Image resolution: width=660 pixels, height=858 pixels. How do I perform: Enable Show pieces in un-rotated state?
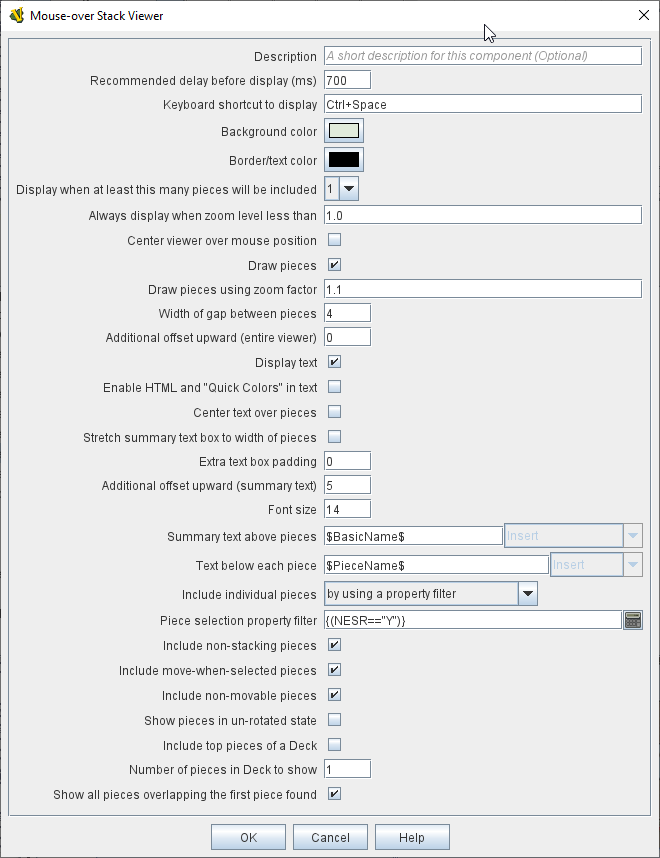334,720
